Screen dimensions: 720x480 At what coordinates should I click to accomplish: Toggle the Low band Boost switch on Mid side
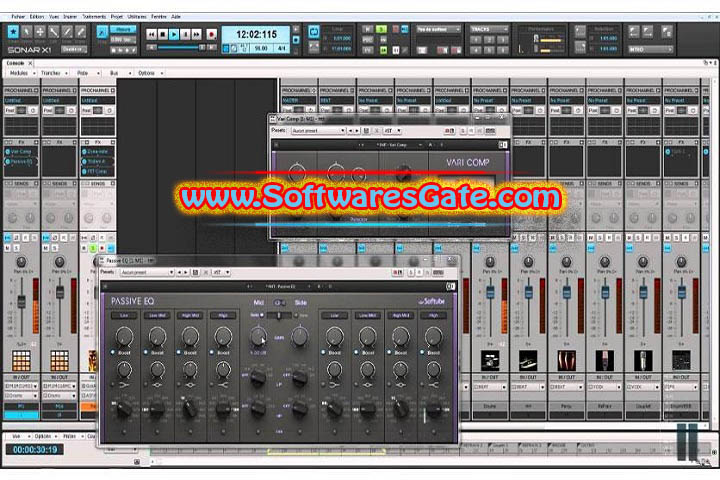click(113, 352)
